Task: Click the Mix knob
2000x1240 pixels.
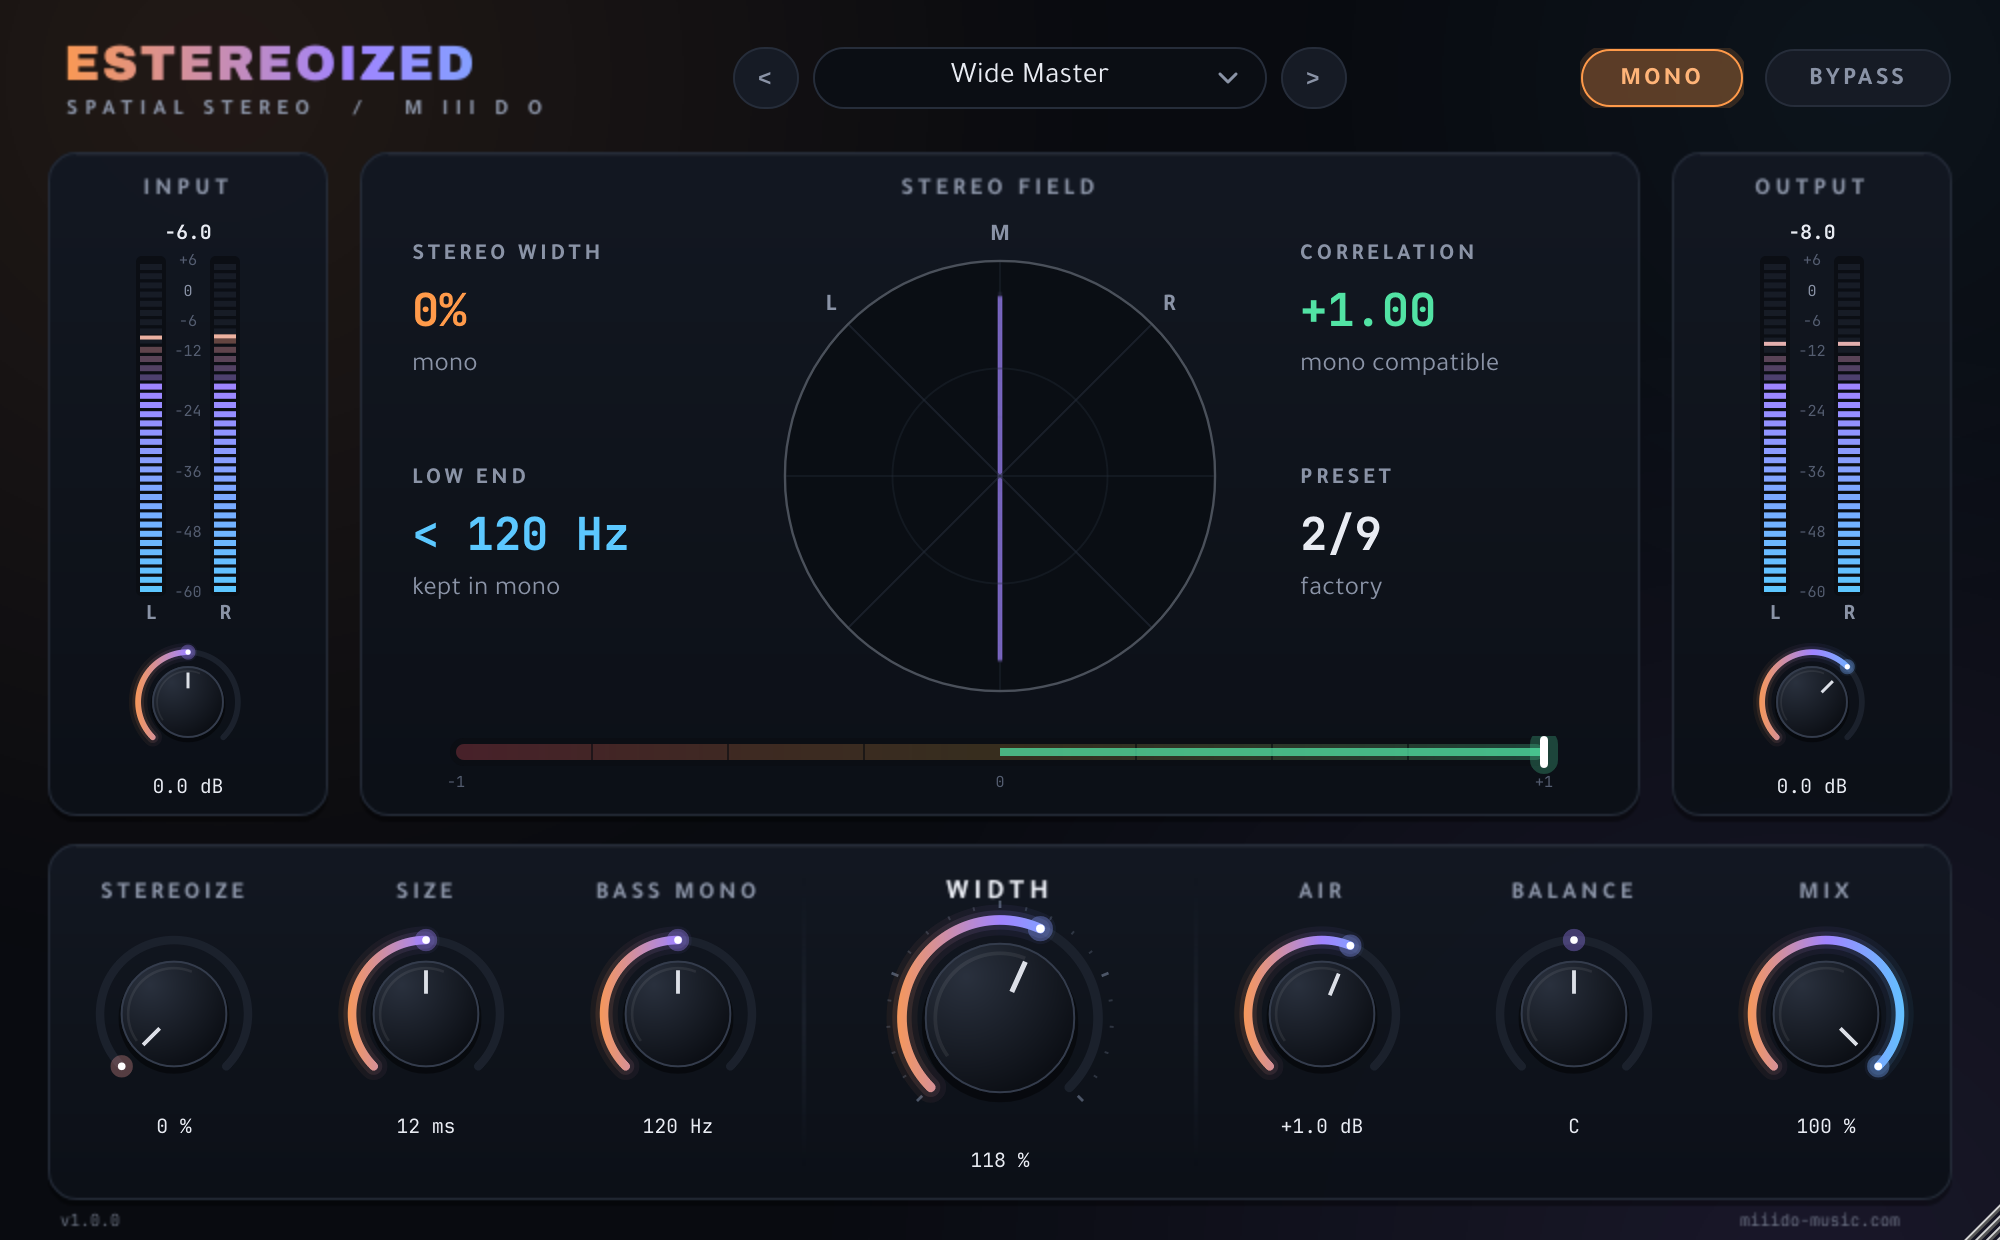Action: (1826, 1014)
